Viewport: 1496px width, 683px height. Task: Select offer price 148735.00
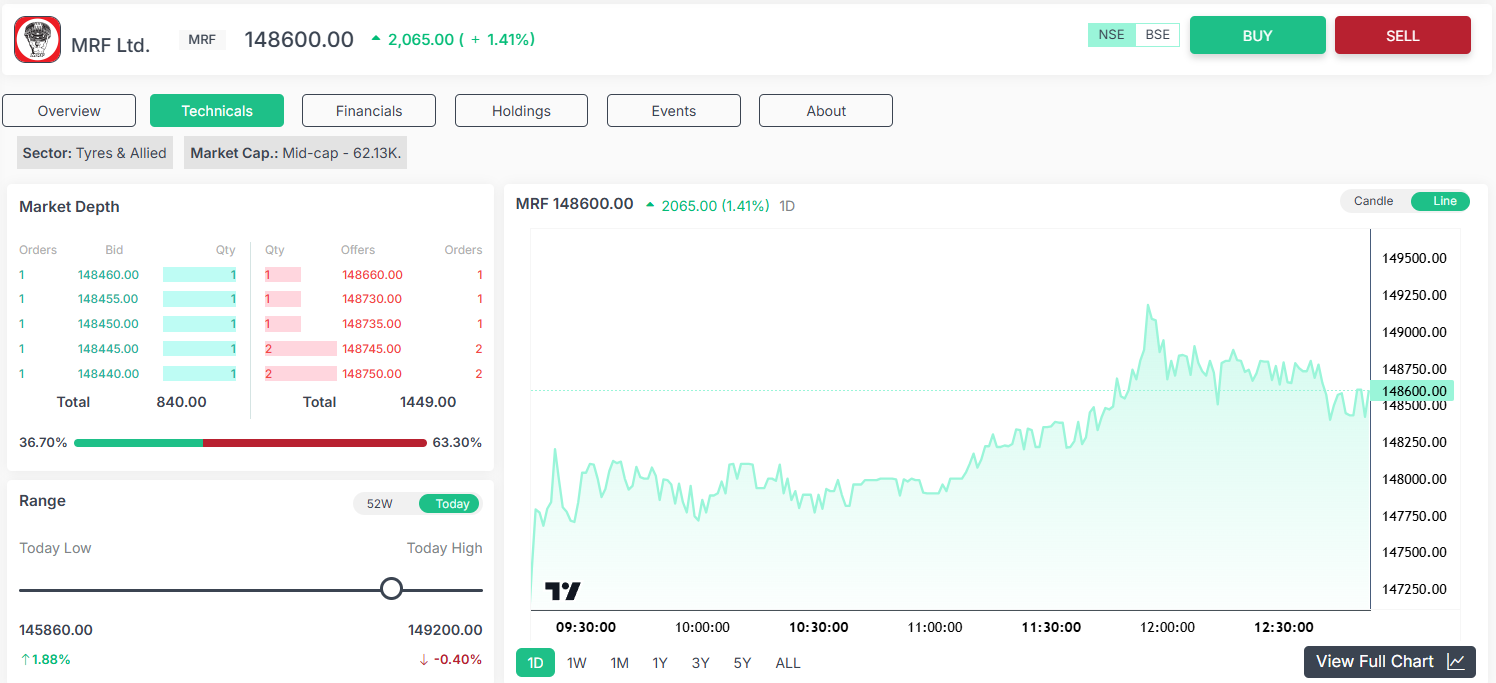(x=372, y=324)
